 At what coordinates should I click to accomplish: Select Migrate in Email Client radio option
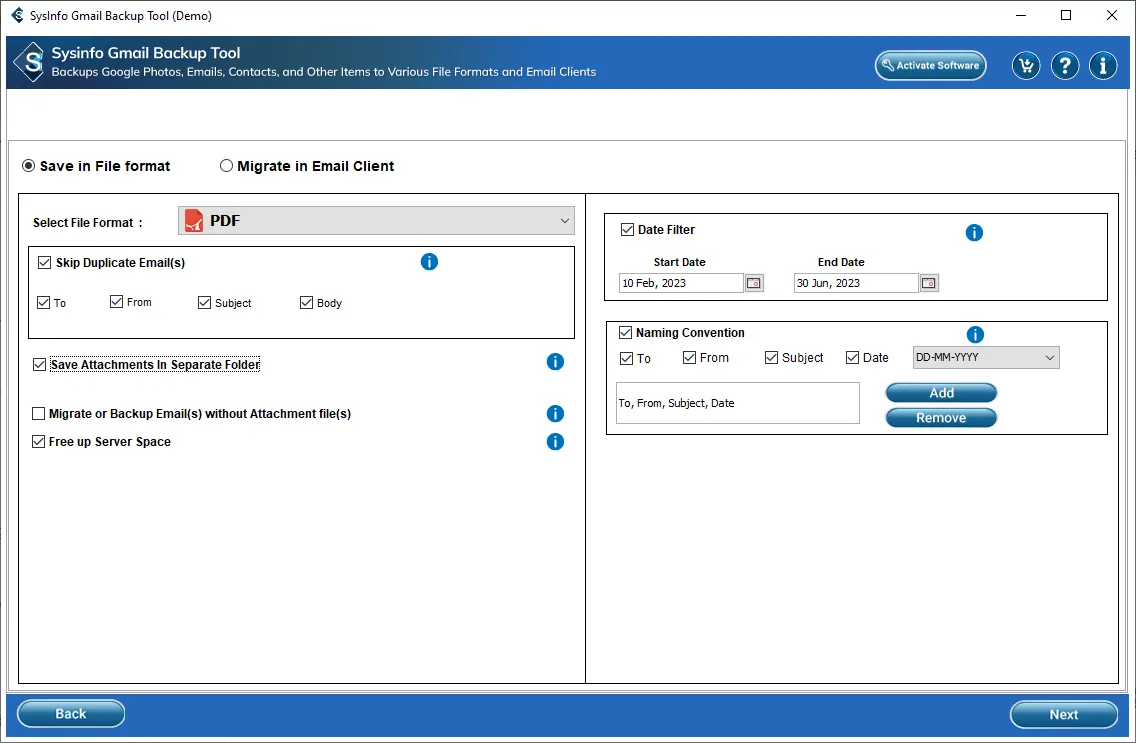[x=227, y=166]
